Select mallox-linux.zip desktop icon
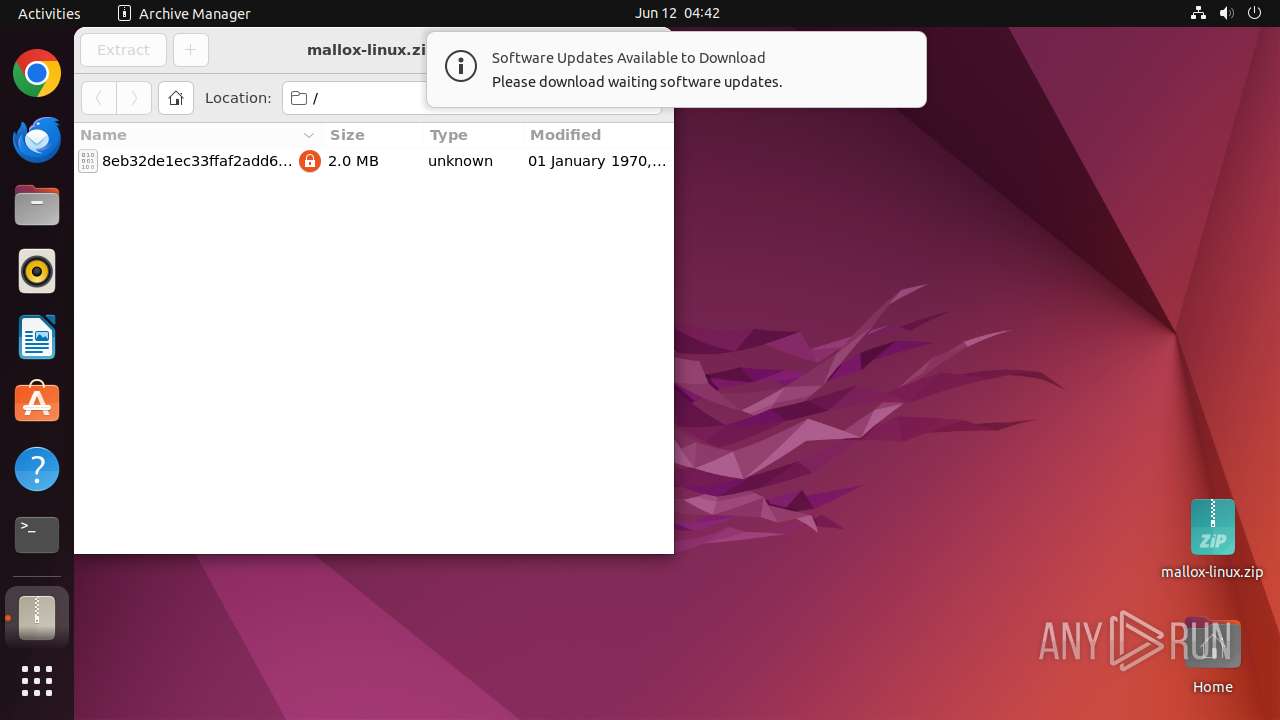The image size is (1280, 720). pos(1212,540)
